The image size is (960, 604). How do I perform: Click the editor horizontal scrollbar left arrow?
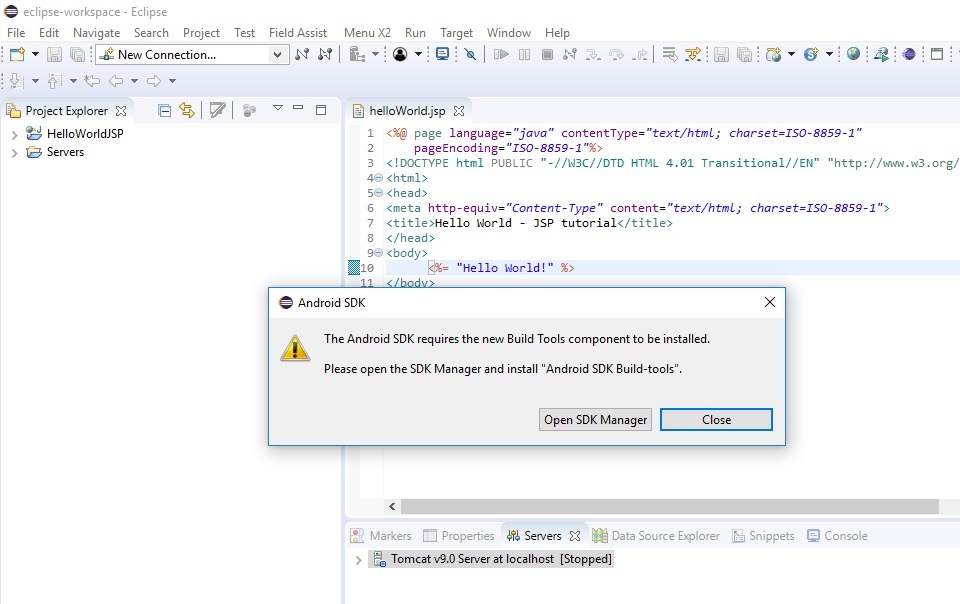(392, 507)
